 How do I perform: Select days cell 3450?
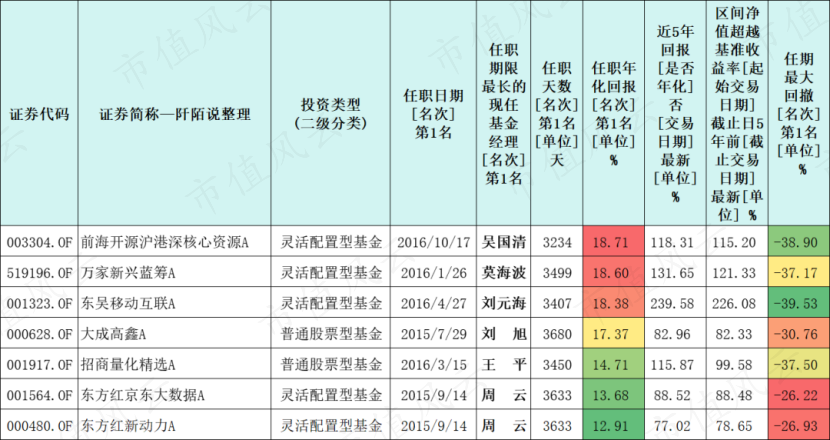coord(557,364)
